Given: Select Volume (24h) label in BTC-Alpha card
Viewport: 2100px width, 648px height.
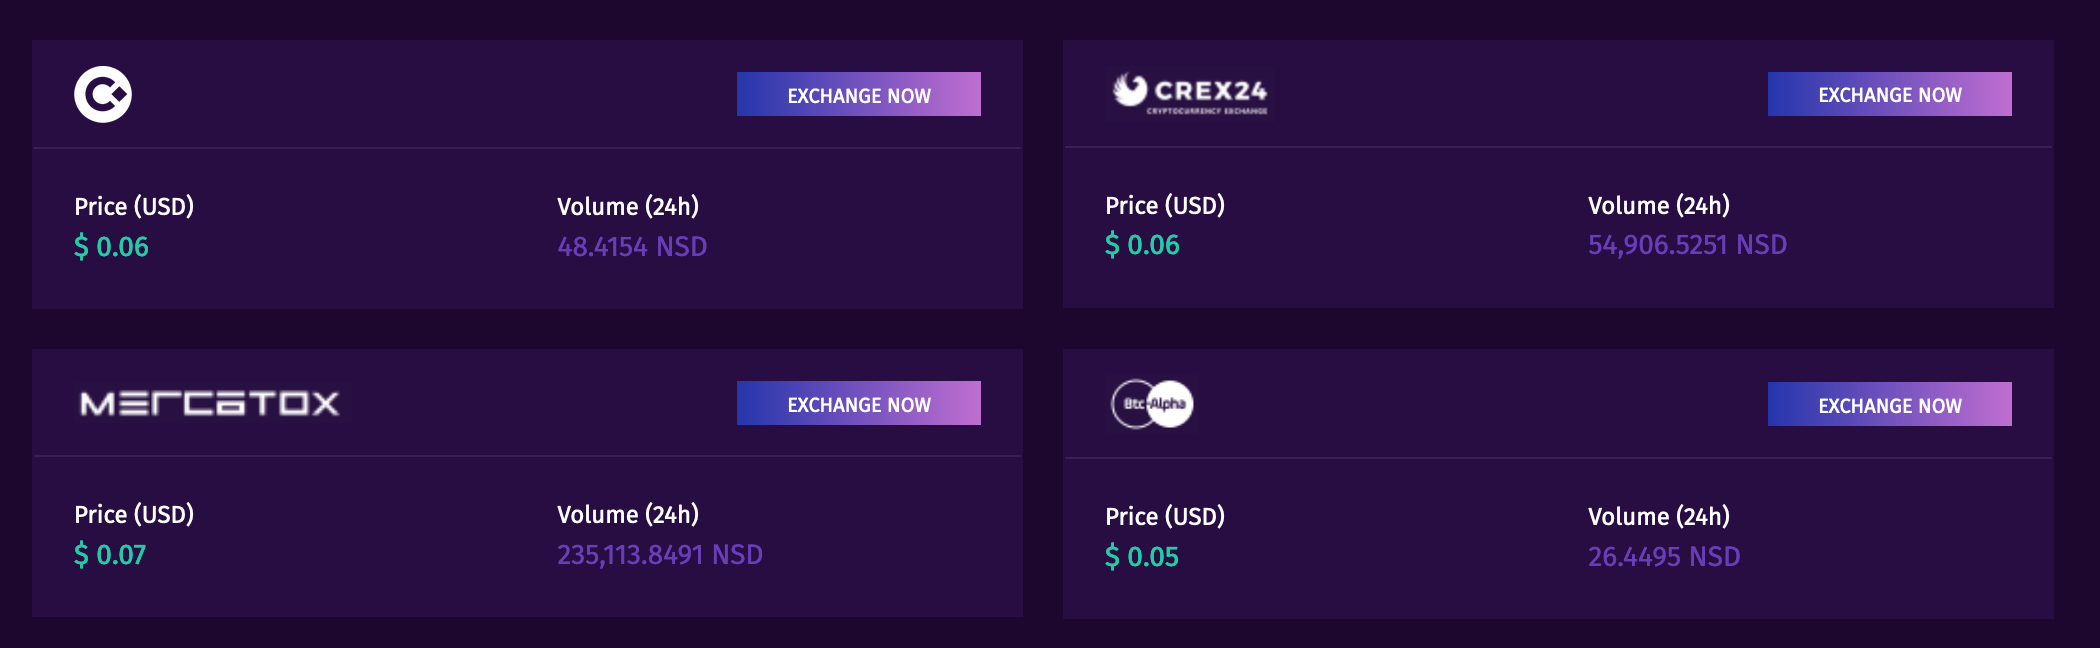Looking at the screenshot, I should point(1659,516).
